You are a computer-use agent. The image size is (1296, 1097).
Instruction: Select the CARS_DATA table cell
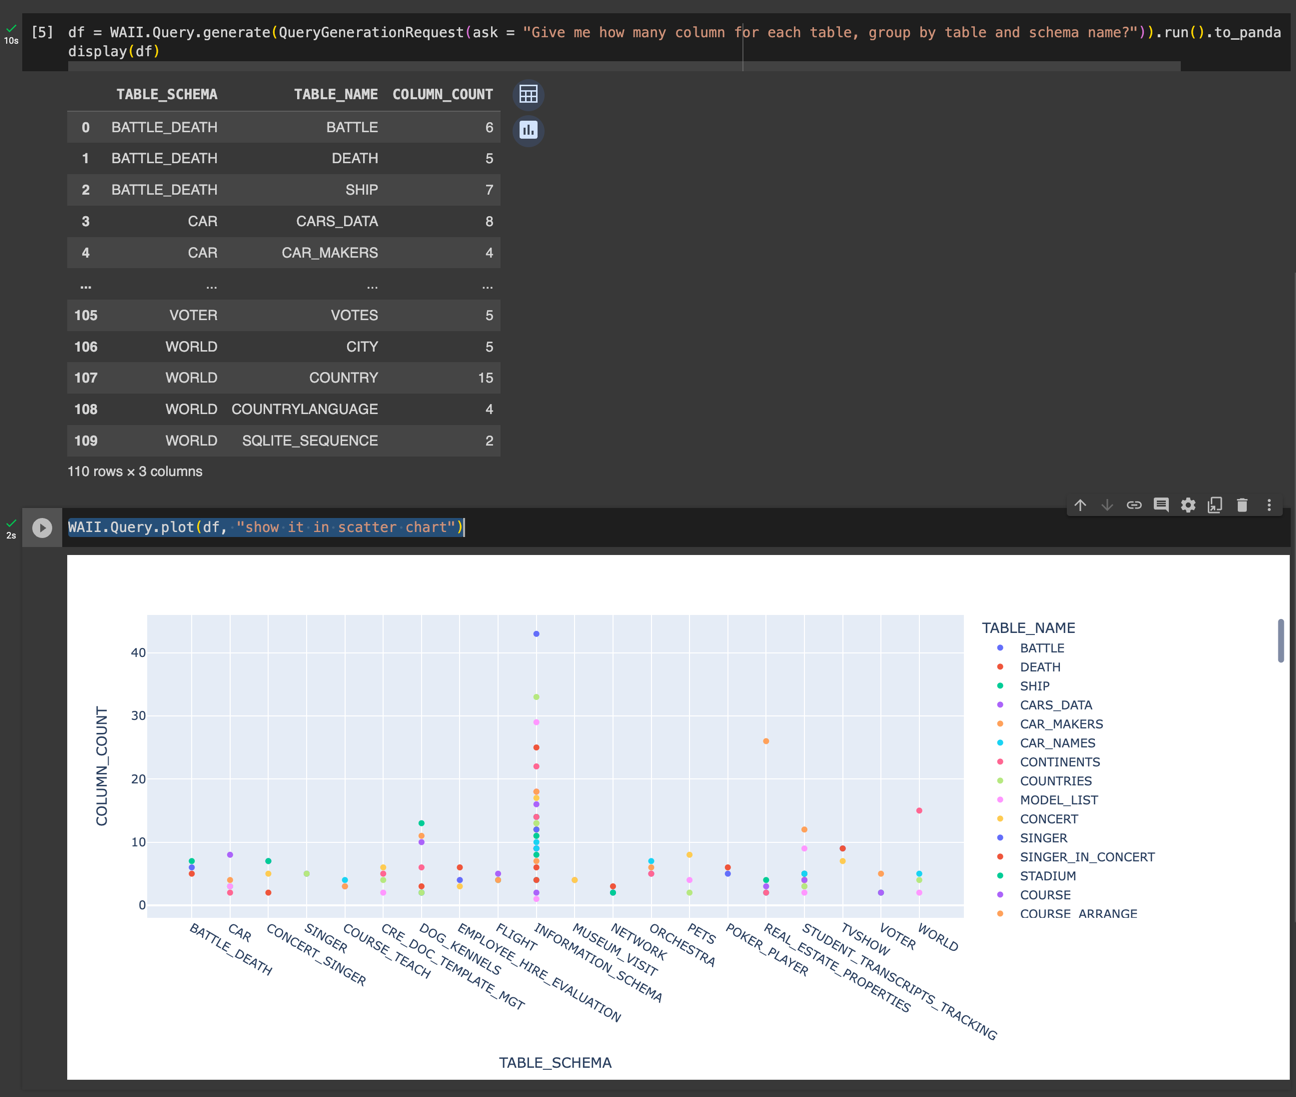337,221
